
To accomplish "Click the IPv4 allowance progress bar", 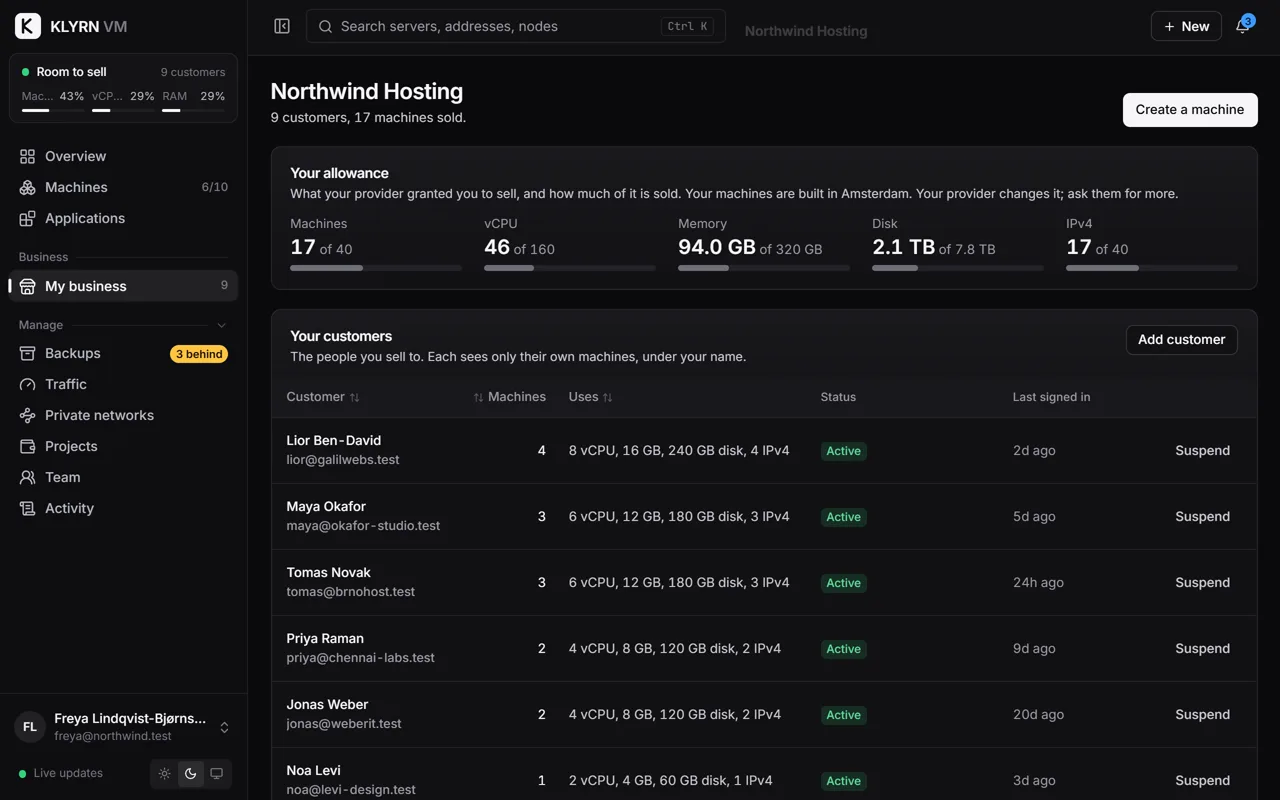I will tap(1152, 268).
